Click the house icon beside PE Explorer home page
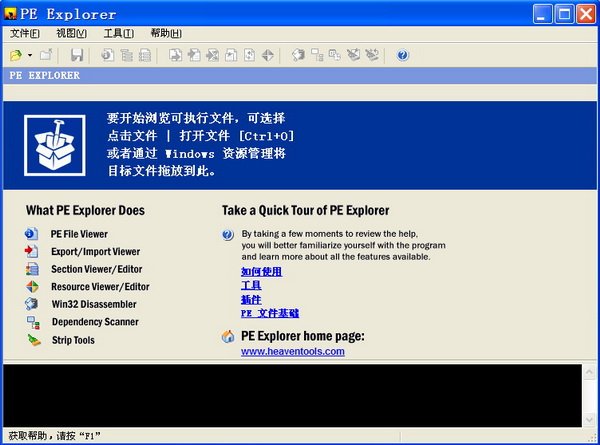This screenshot has width=600, height=445. pyautogui.click(x=228, y=336)
